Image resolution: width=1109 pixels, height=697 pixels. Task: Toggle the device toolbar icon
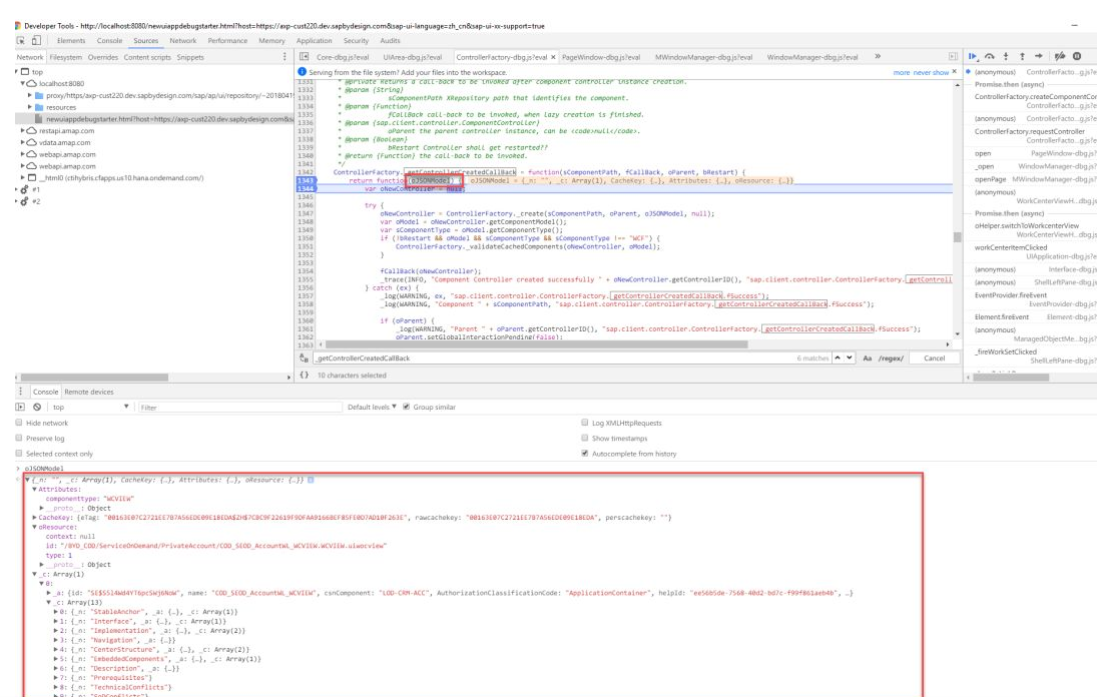click(36, 40)
